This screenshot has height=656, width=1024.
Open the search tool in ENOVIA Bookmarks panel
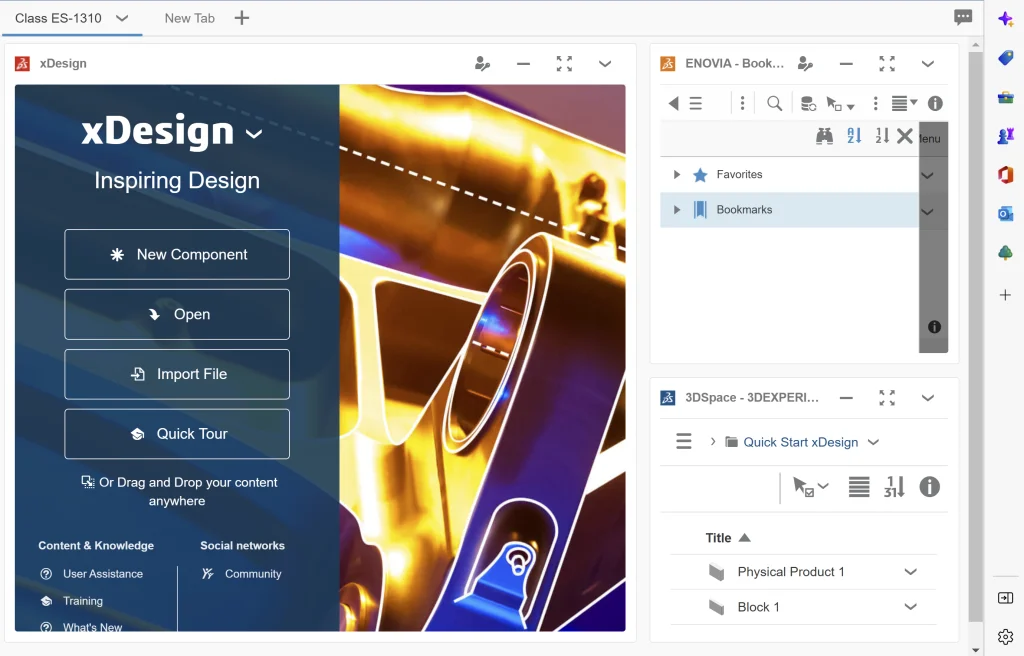pyautogui.click(x=773, y=103)
